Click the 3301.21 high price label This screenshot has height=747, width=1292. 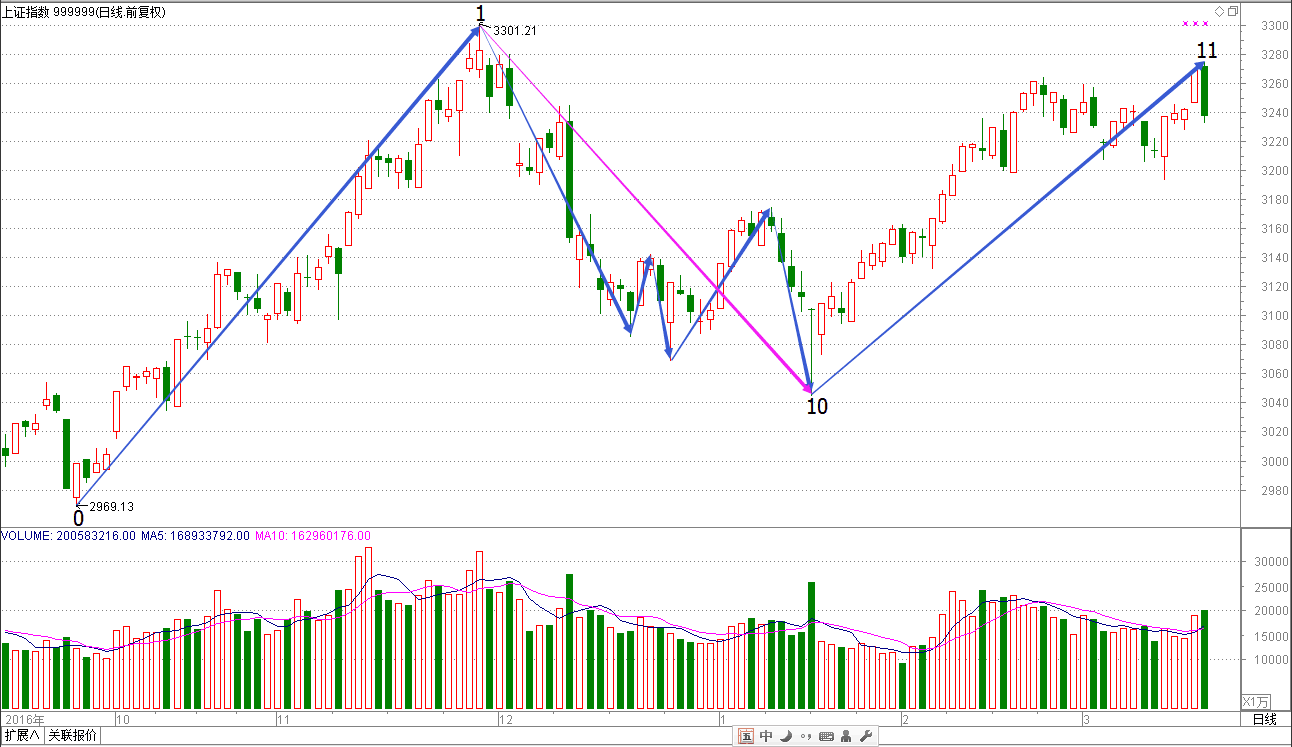click(515, 31)
